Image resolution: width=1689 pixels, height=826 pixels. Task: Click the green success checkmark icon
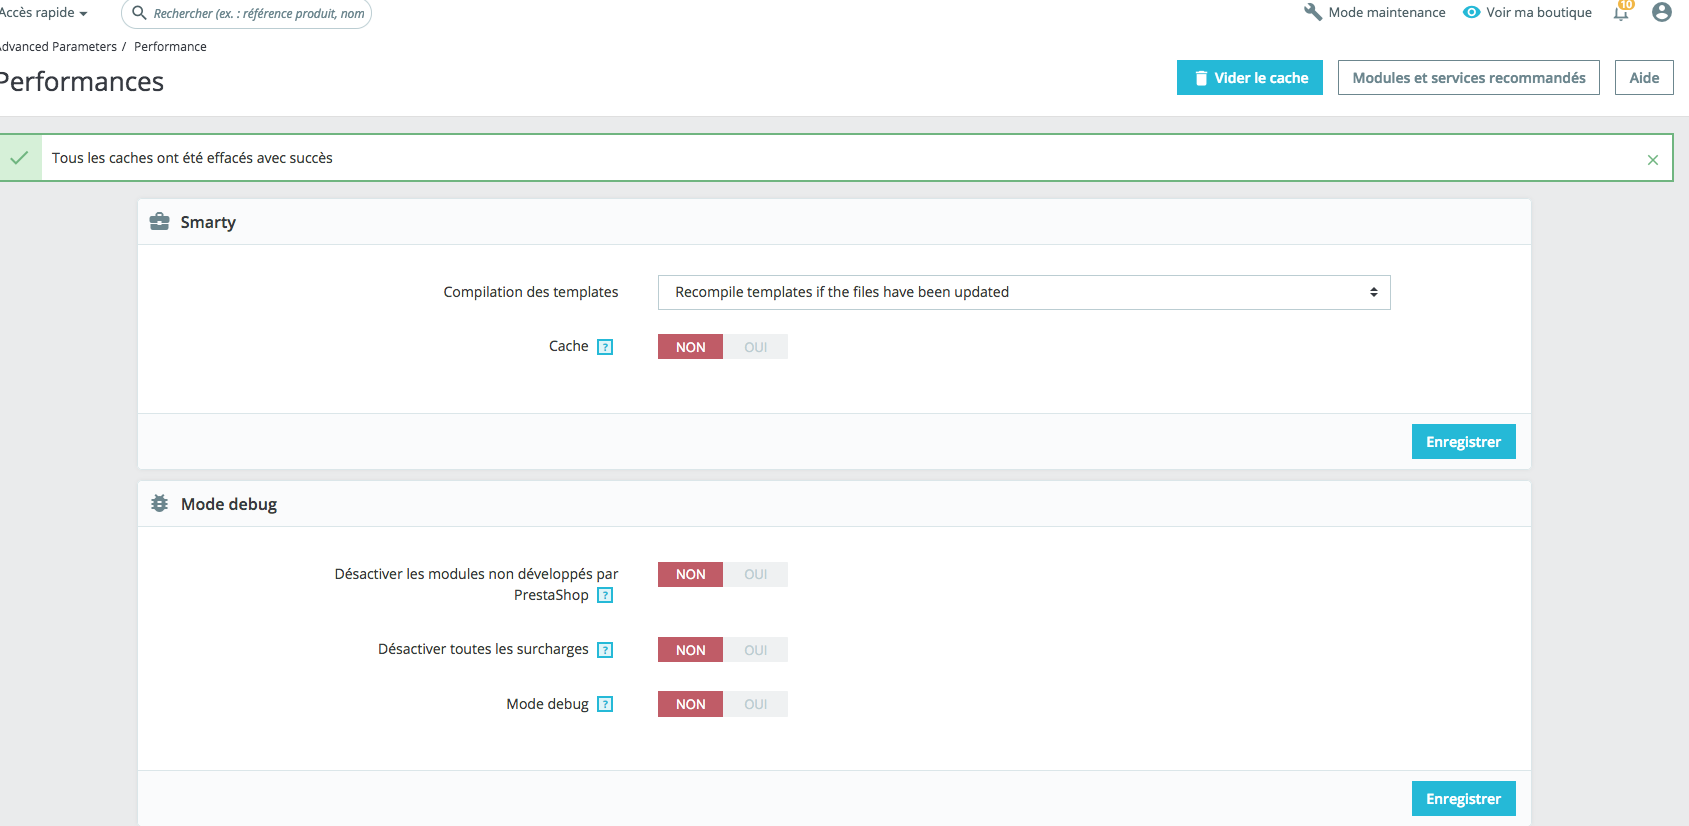[x=19, y=158]
